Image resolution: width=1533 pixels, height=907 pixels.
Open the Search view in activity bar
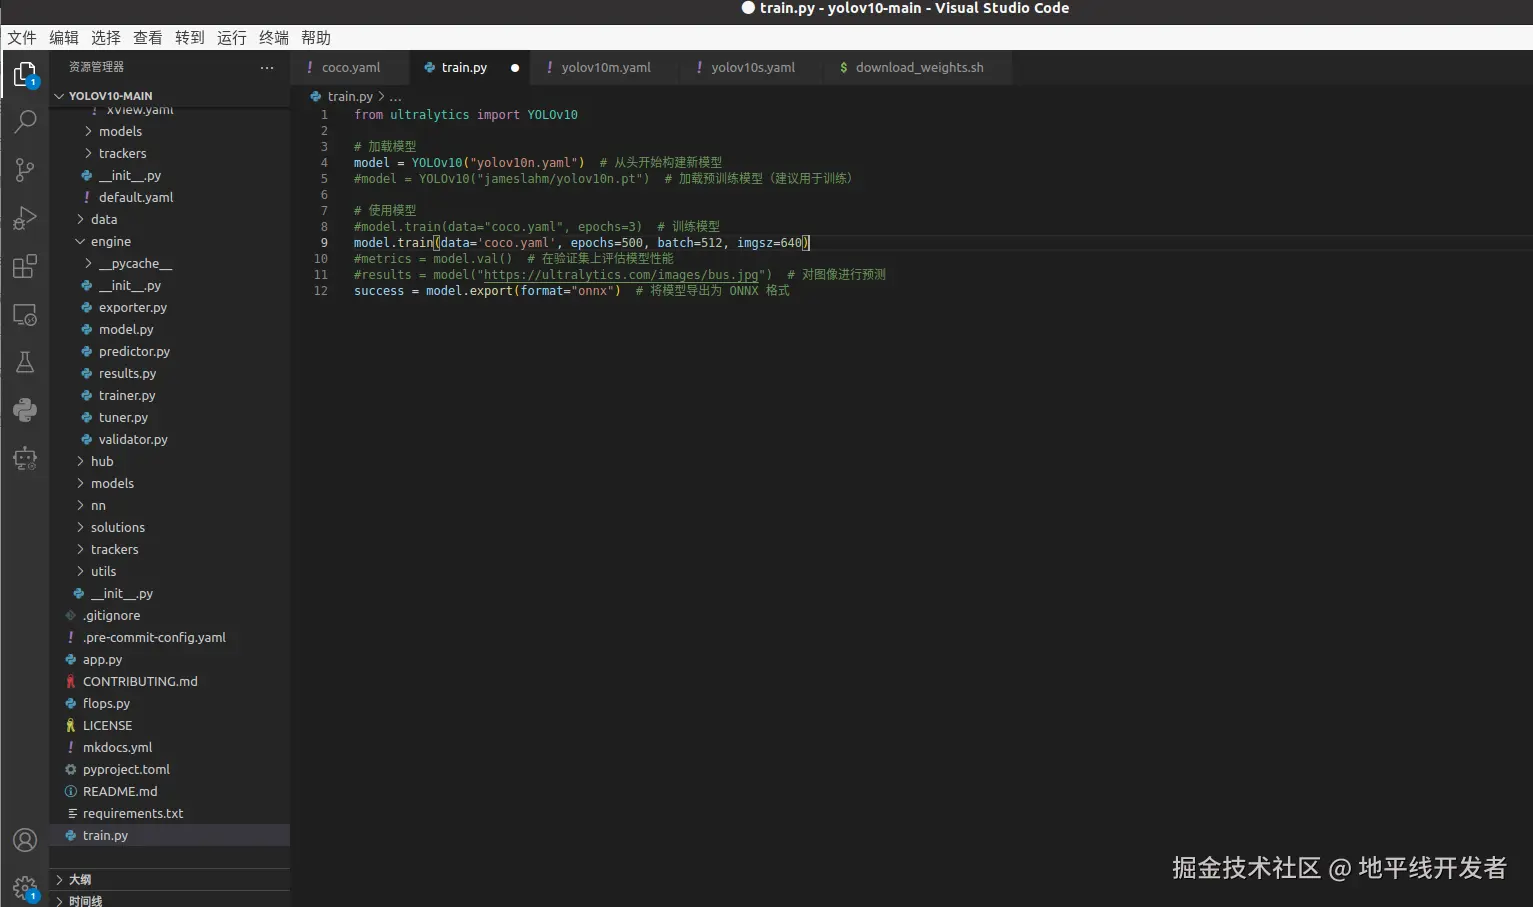(25, 122)
